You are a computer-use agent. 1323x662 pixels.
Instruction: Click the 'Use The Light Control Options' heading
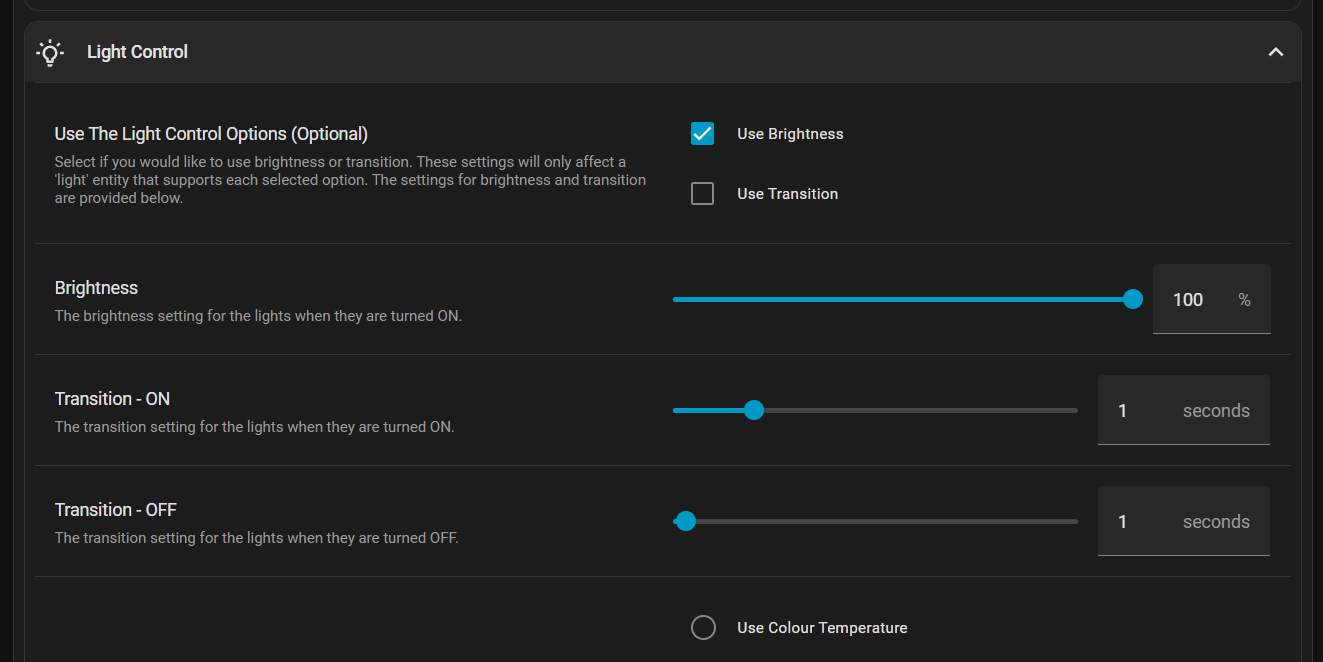pos(211,134)
